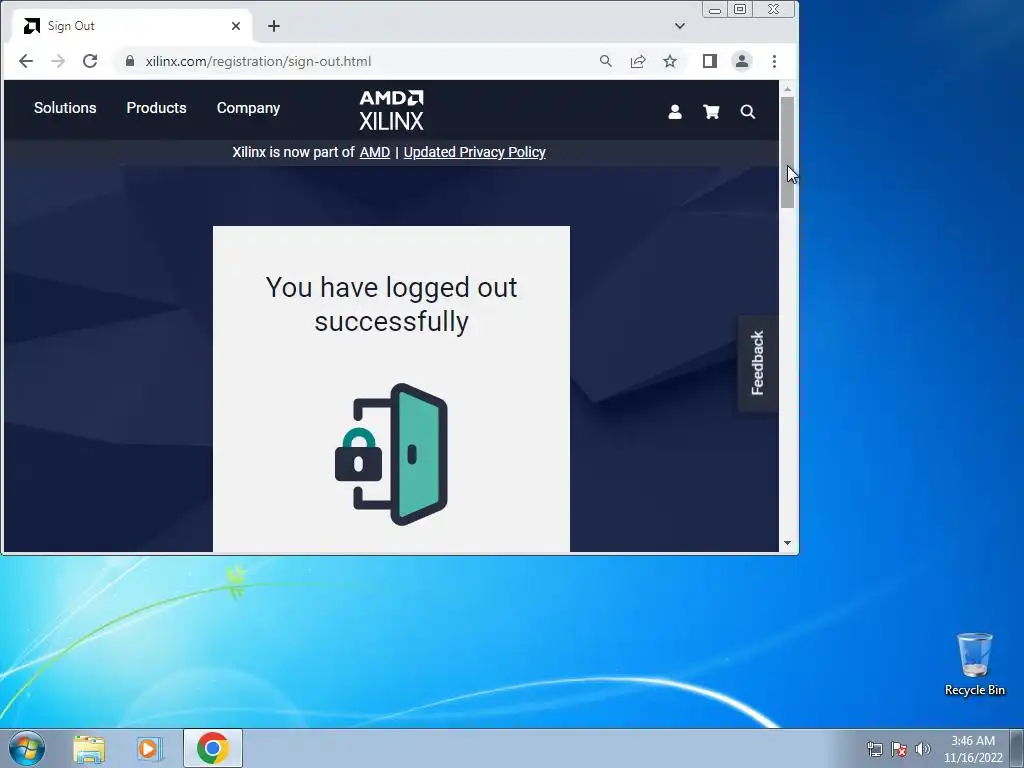The width and height of the screenshot is (1024, 768).
Task: Click the volume speaker tray icon
Action: point(923,749)
